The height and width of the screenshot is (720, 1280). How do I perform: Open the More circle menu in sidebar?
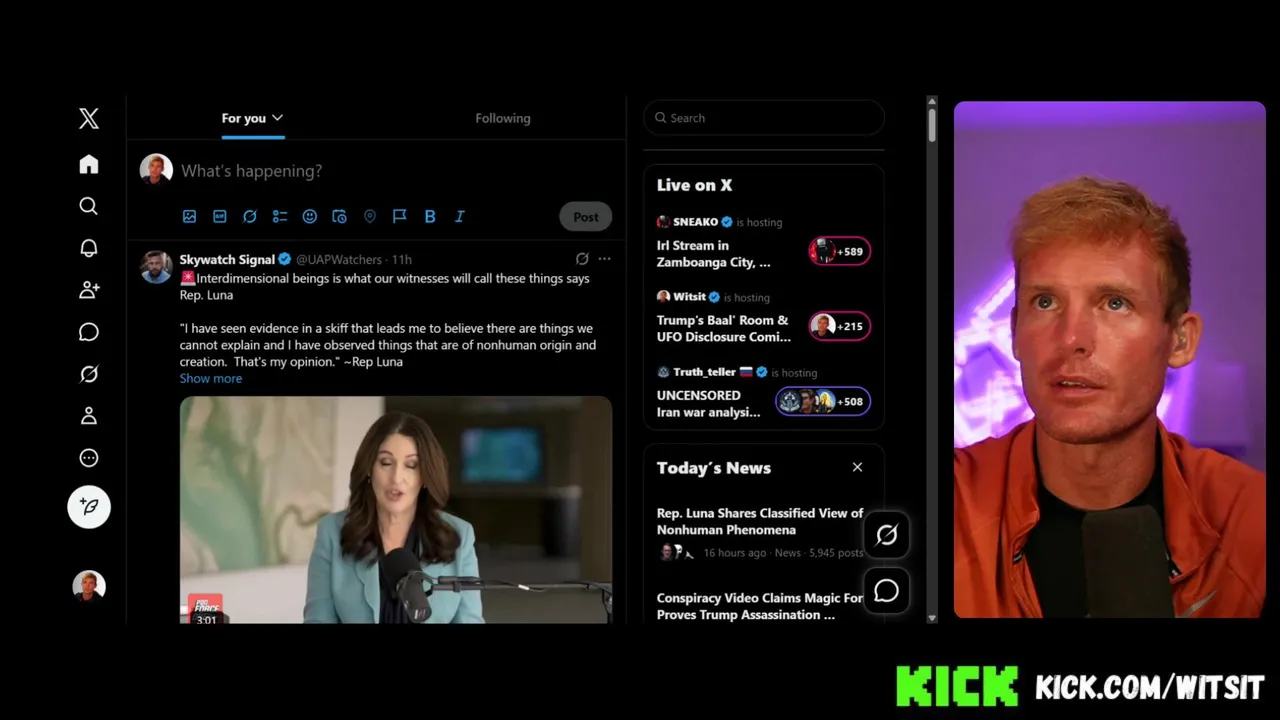pyautogui.click(x=89, y=458)
